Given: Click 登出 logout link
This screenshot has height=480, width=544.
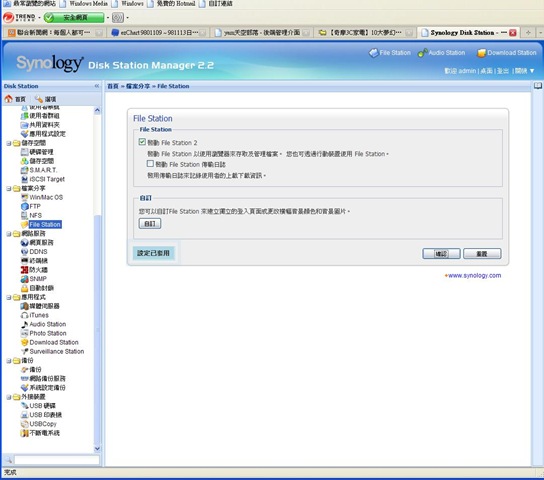Looking at the screenshot, I should pos(503,71).
